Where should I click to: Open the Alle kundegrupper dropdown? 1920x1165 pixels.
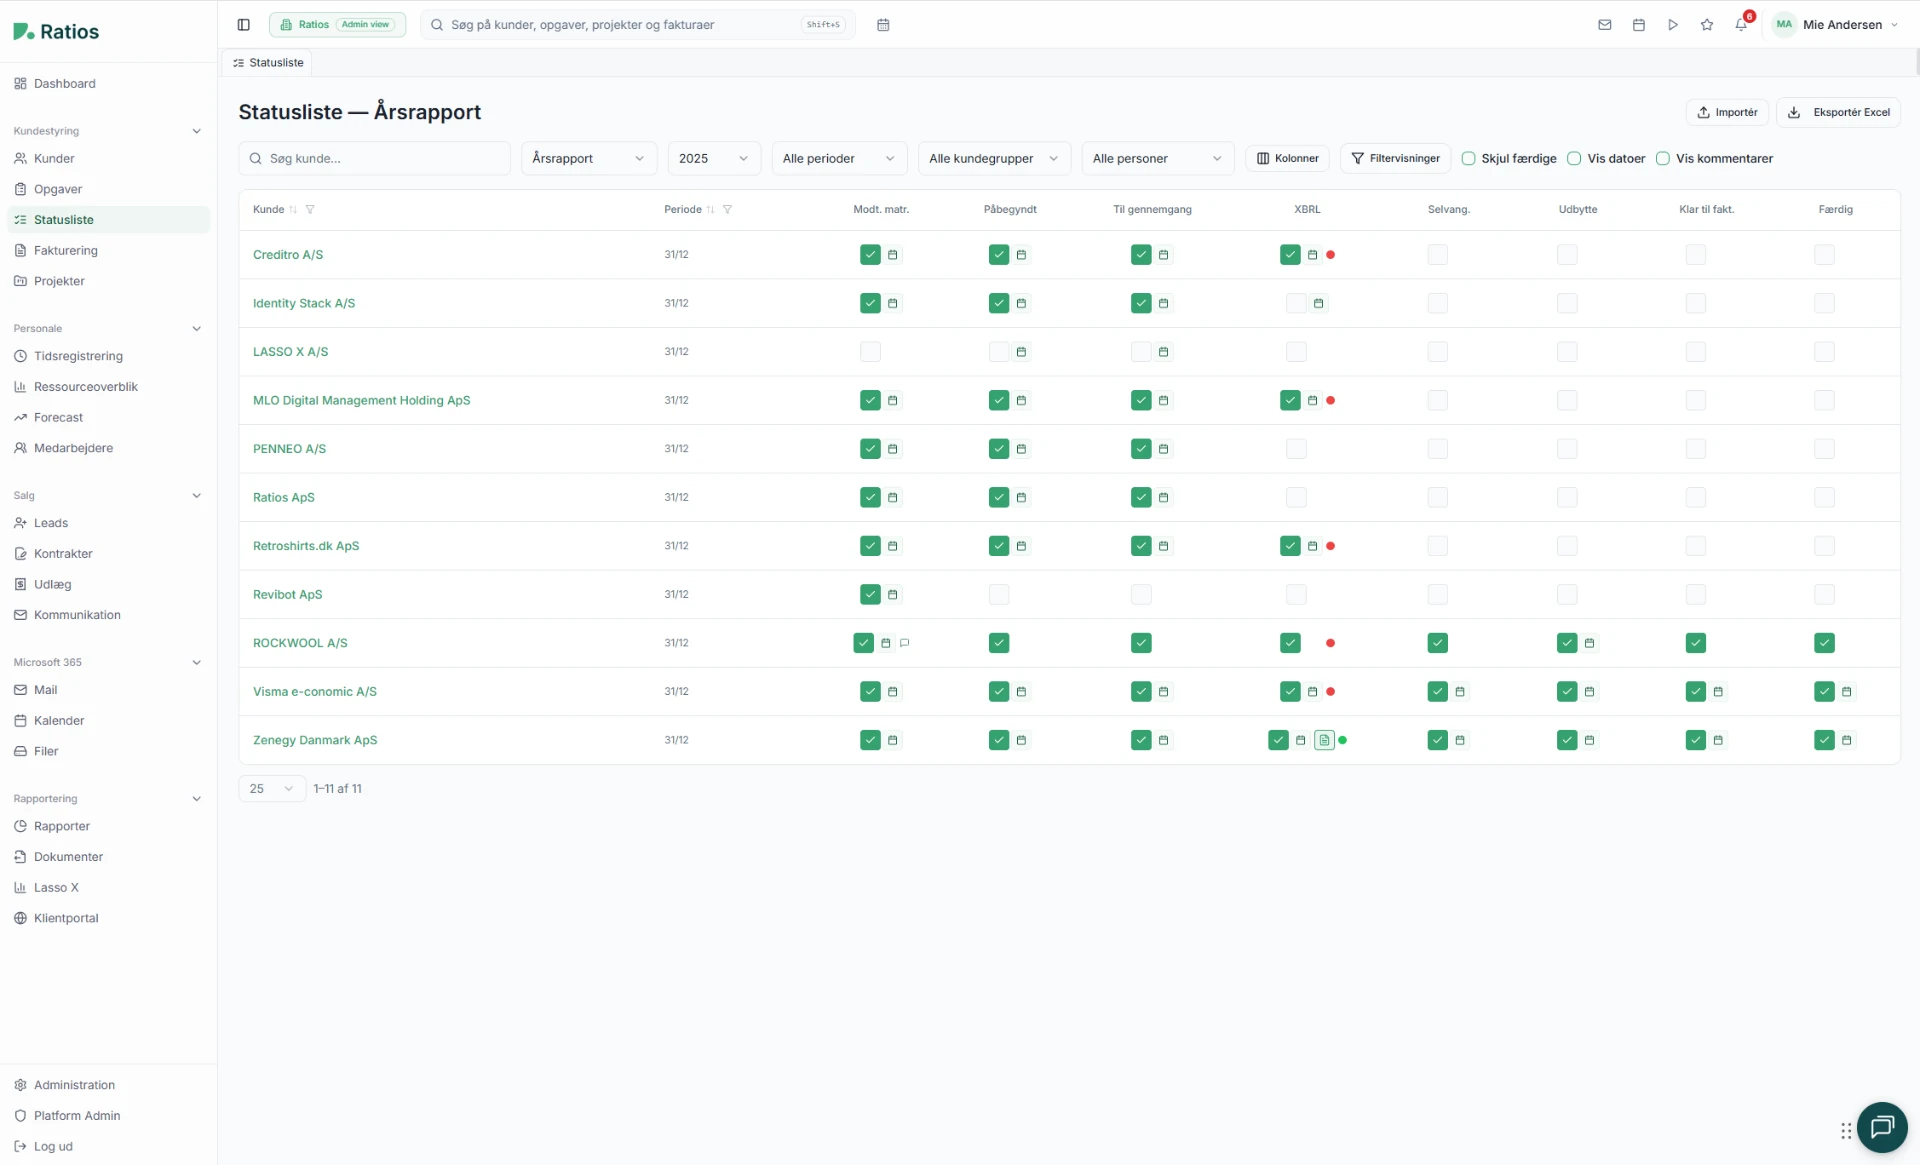(x=994, y=159)
